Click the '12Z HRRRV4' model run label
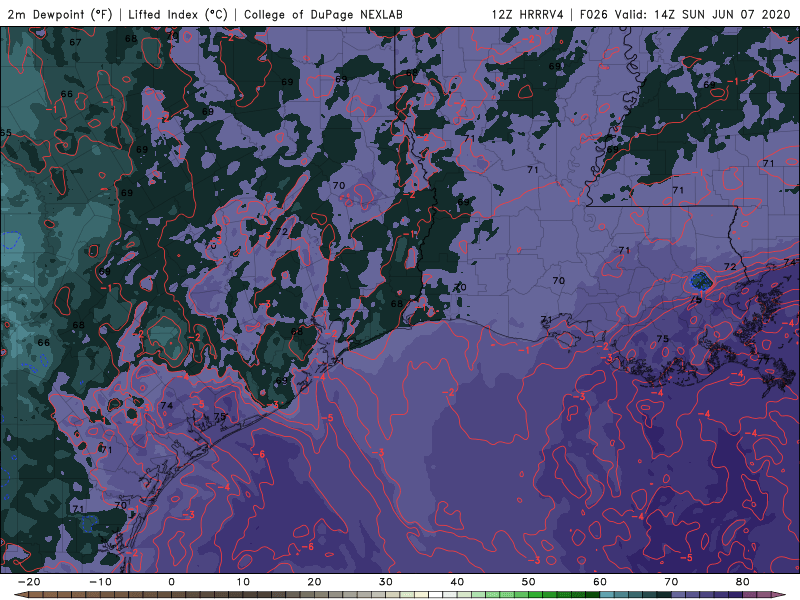The image size is (800, 600). pos(527,14)
